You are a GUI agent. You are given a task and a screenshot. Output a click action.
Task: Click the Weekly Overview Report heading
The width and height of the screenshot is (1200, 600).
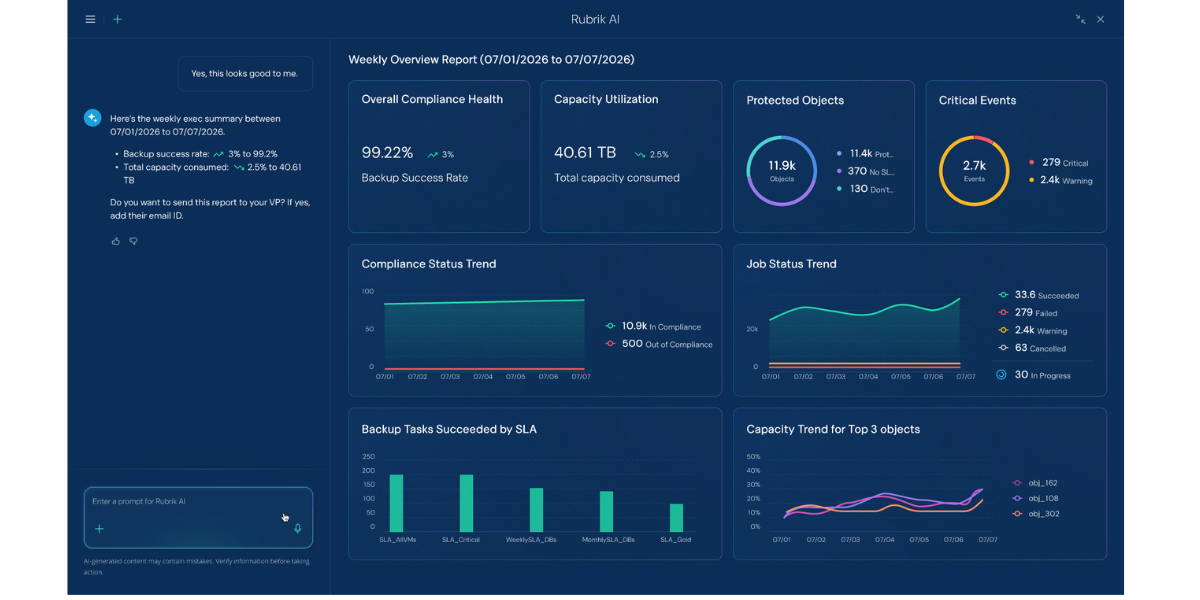[x=491, y=60]
